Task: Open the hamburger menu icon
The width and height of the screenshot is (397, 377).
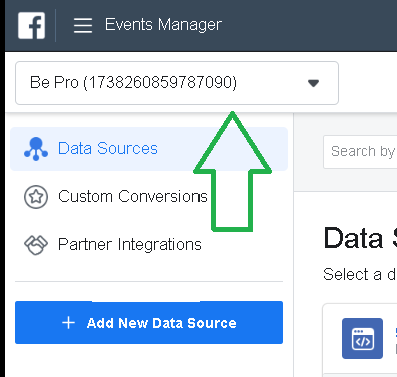Action: click(x=83, y=25)
